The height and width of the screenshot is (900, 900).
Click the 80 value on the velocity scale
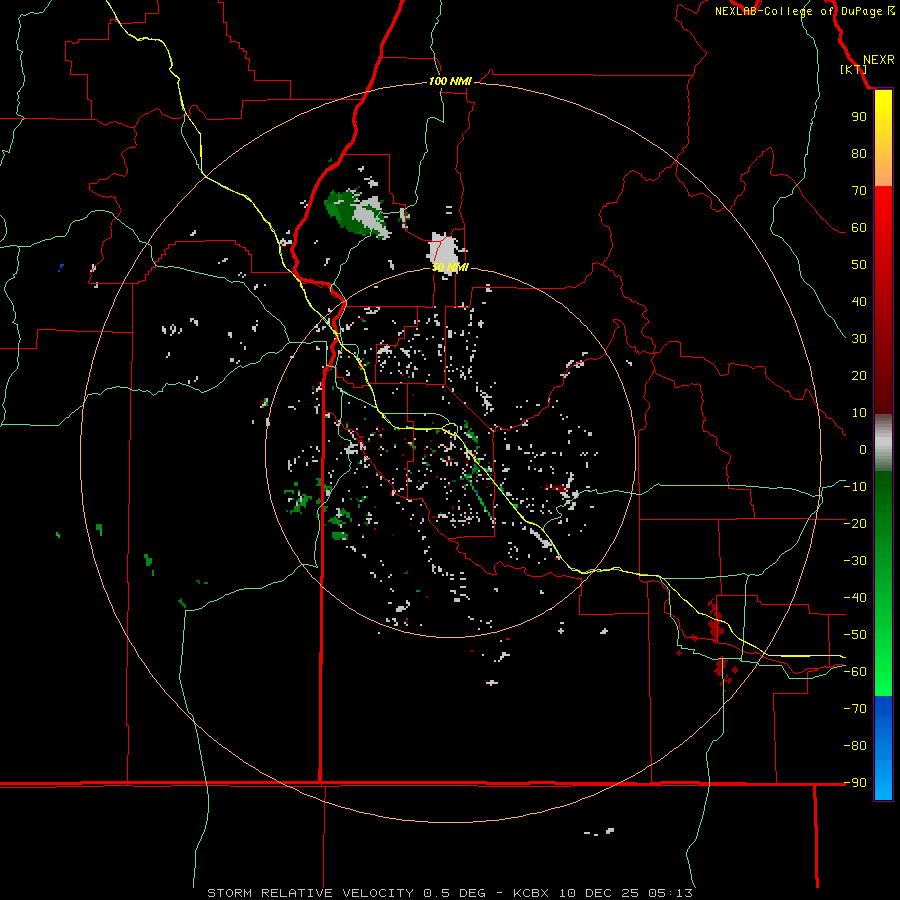point(859,153)
